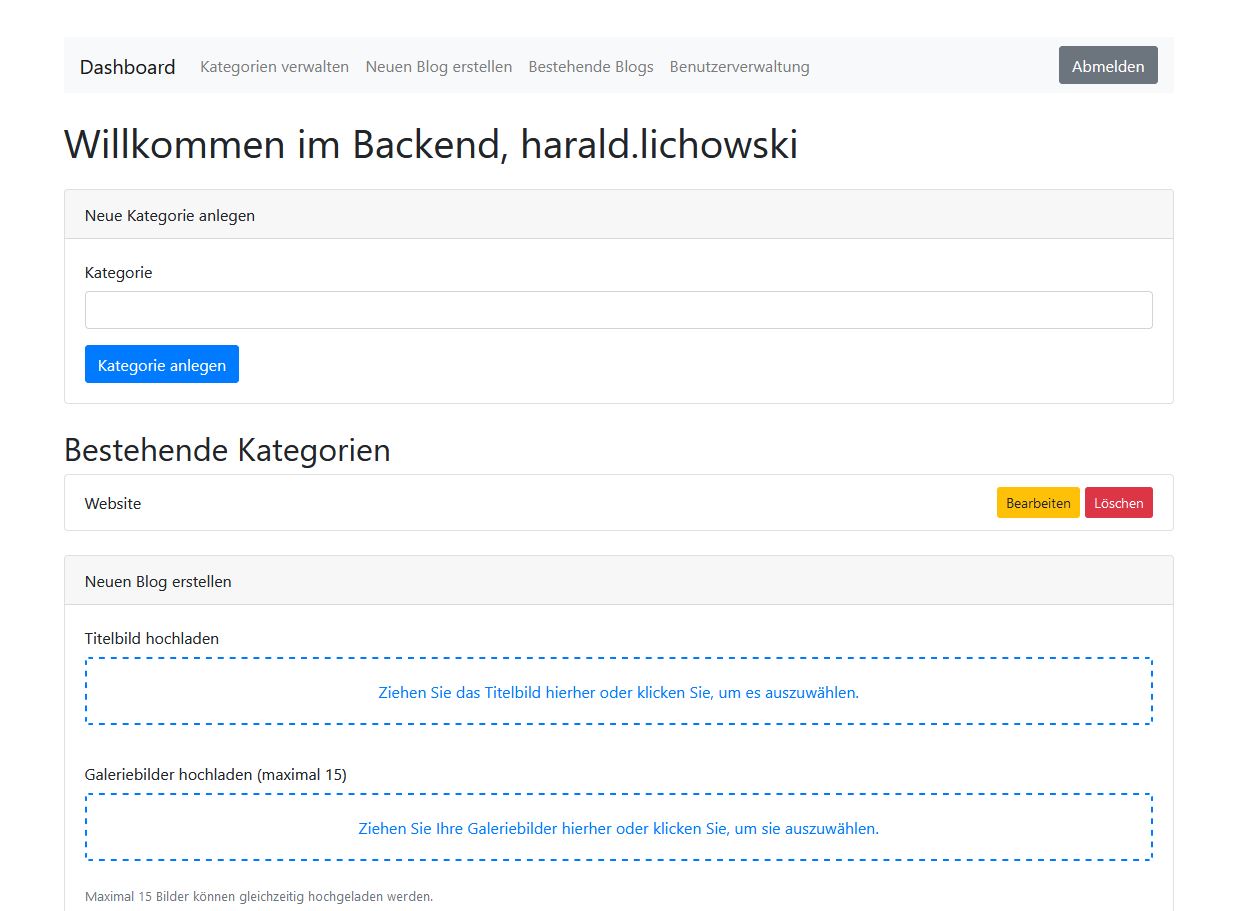Select the Titelbild dropzone instruction text
The width and height of the screenshot is (1238, 911).
618,692
